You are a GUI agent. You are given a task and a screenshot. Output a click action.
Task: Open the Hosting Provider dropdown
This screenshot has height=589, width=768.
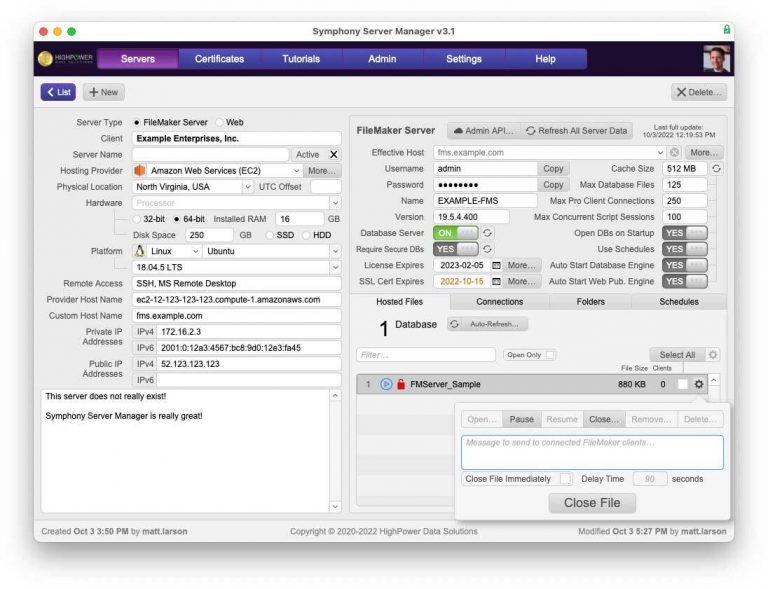296,171
